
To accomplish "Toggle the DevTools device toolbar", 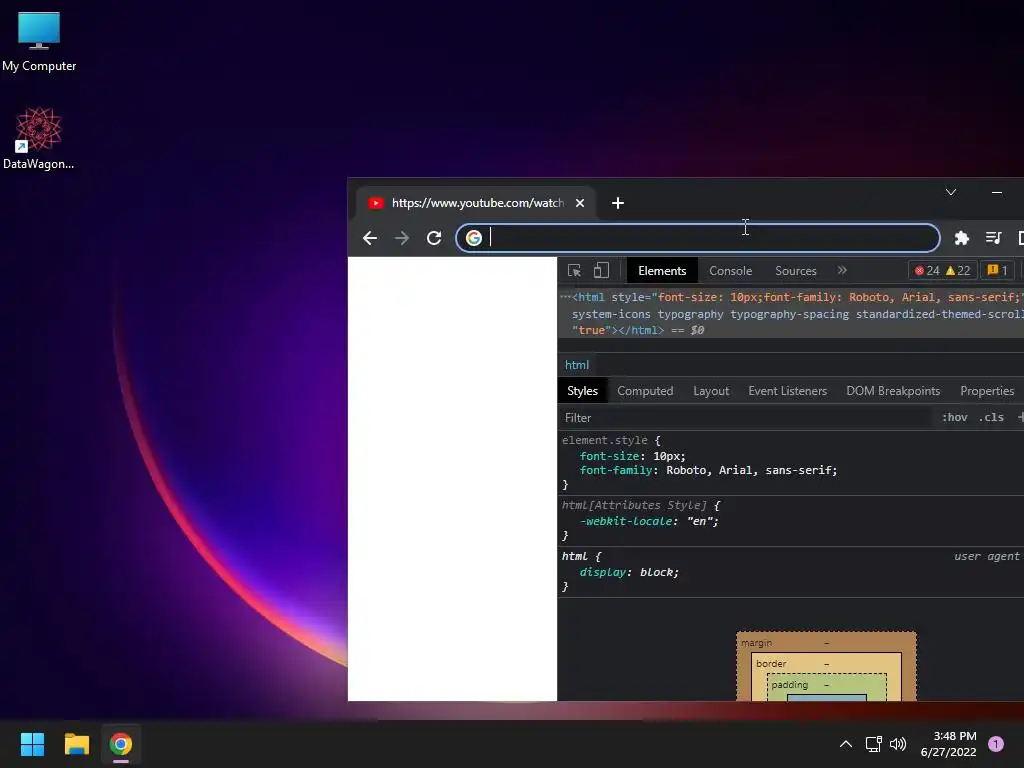I will click(601, 270).
